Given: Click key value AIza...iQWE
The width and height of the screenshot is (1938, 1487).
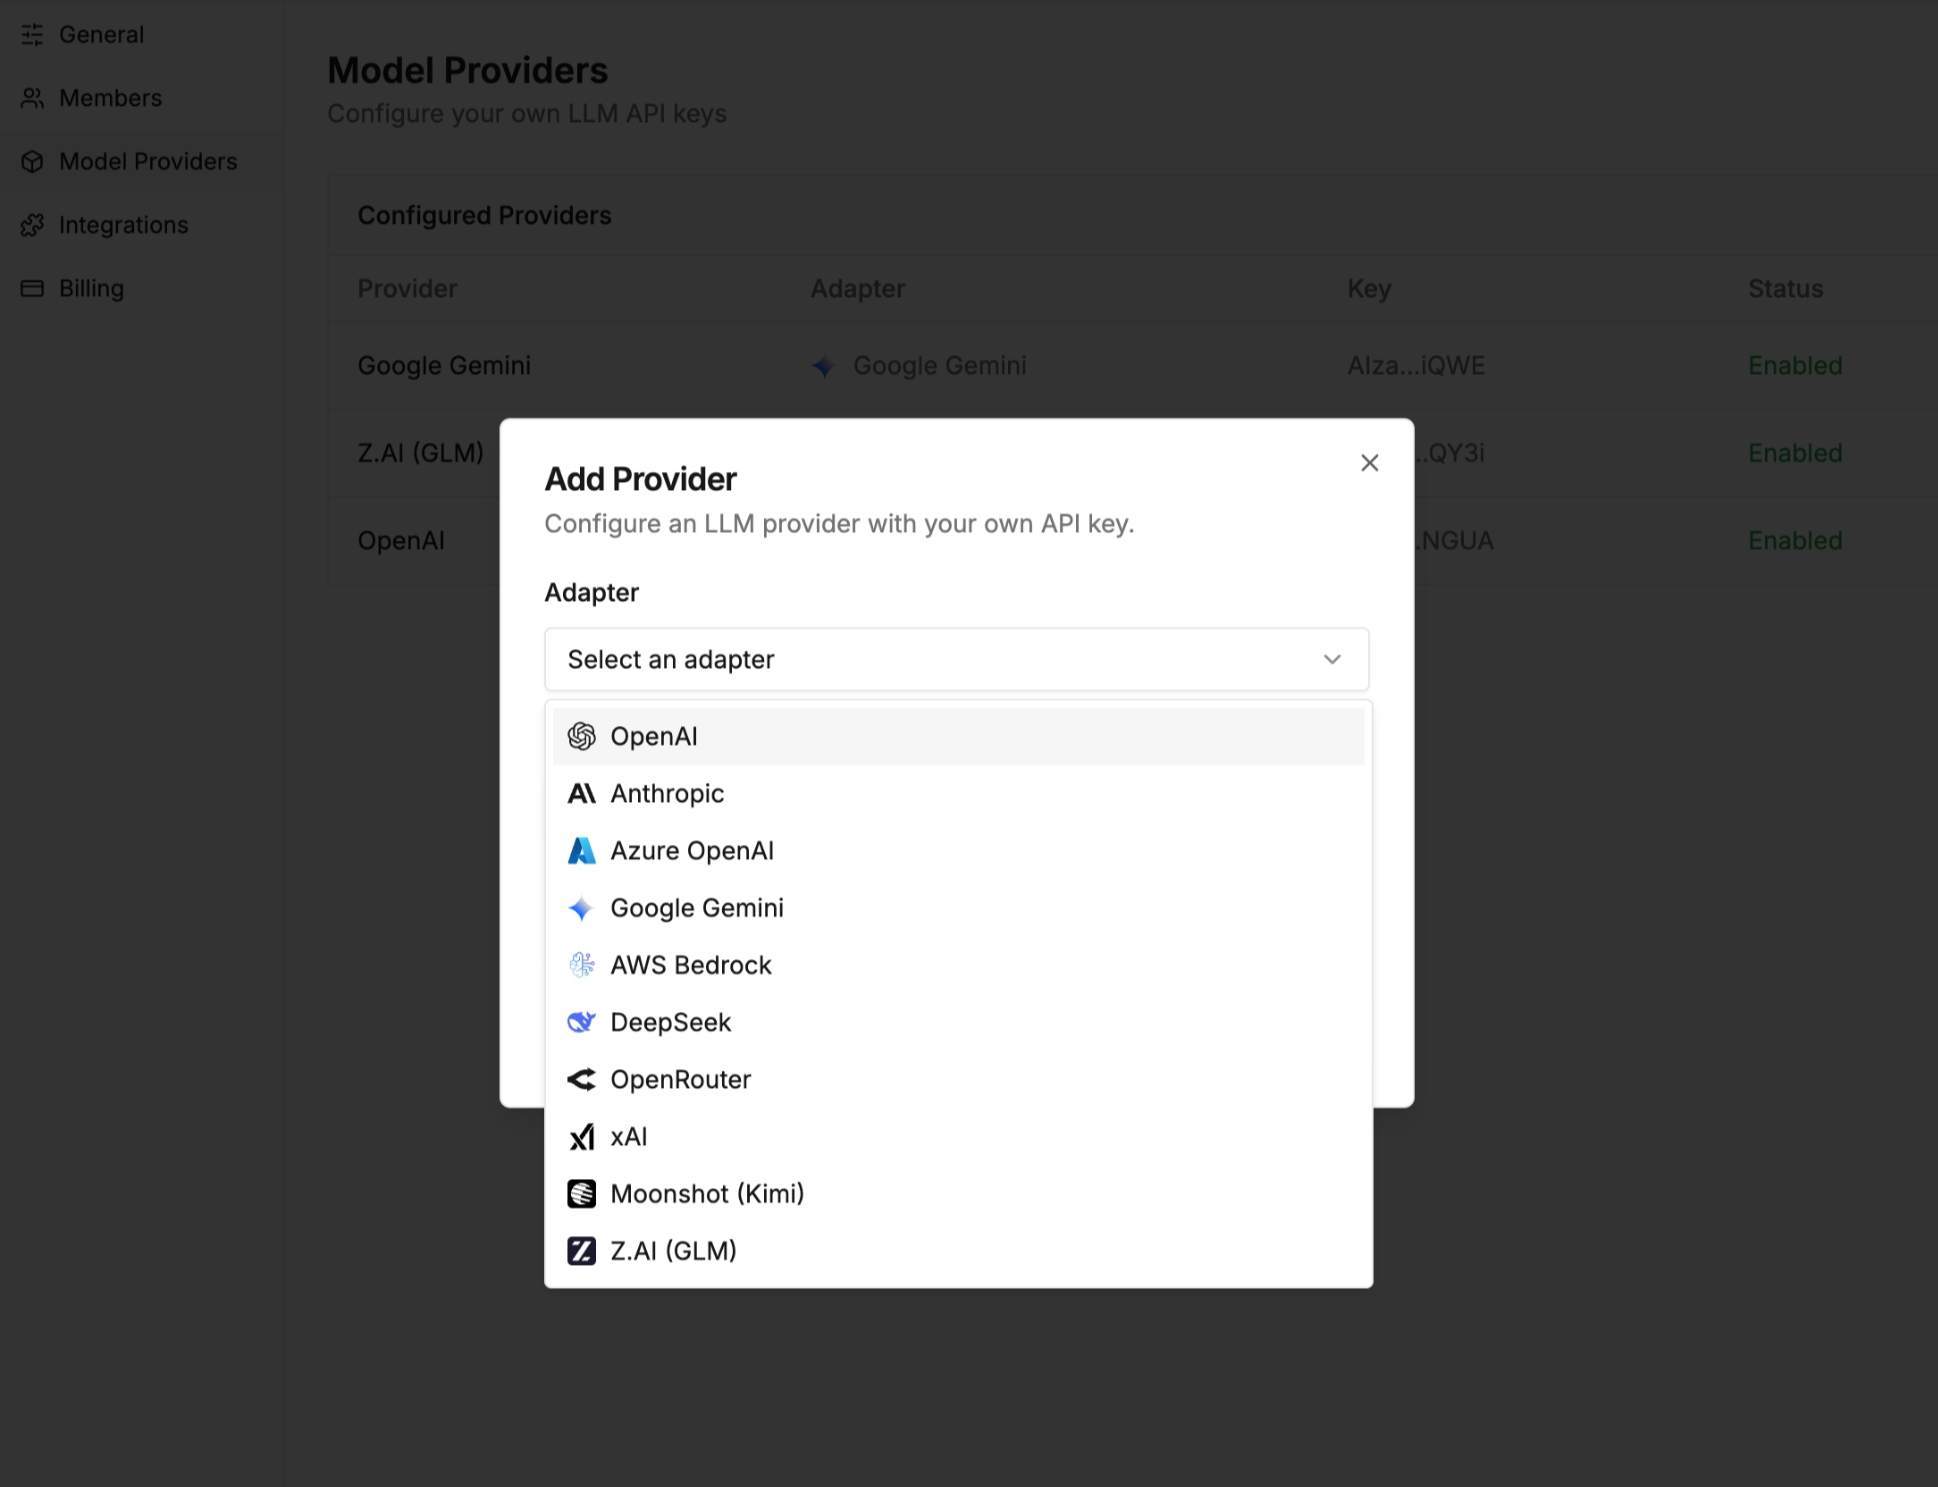Looking at the screenshot, I should [x=1416, y=366].
